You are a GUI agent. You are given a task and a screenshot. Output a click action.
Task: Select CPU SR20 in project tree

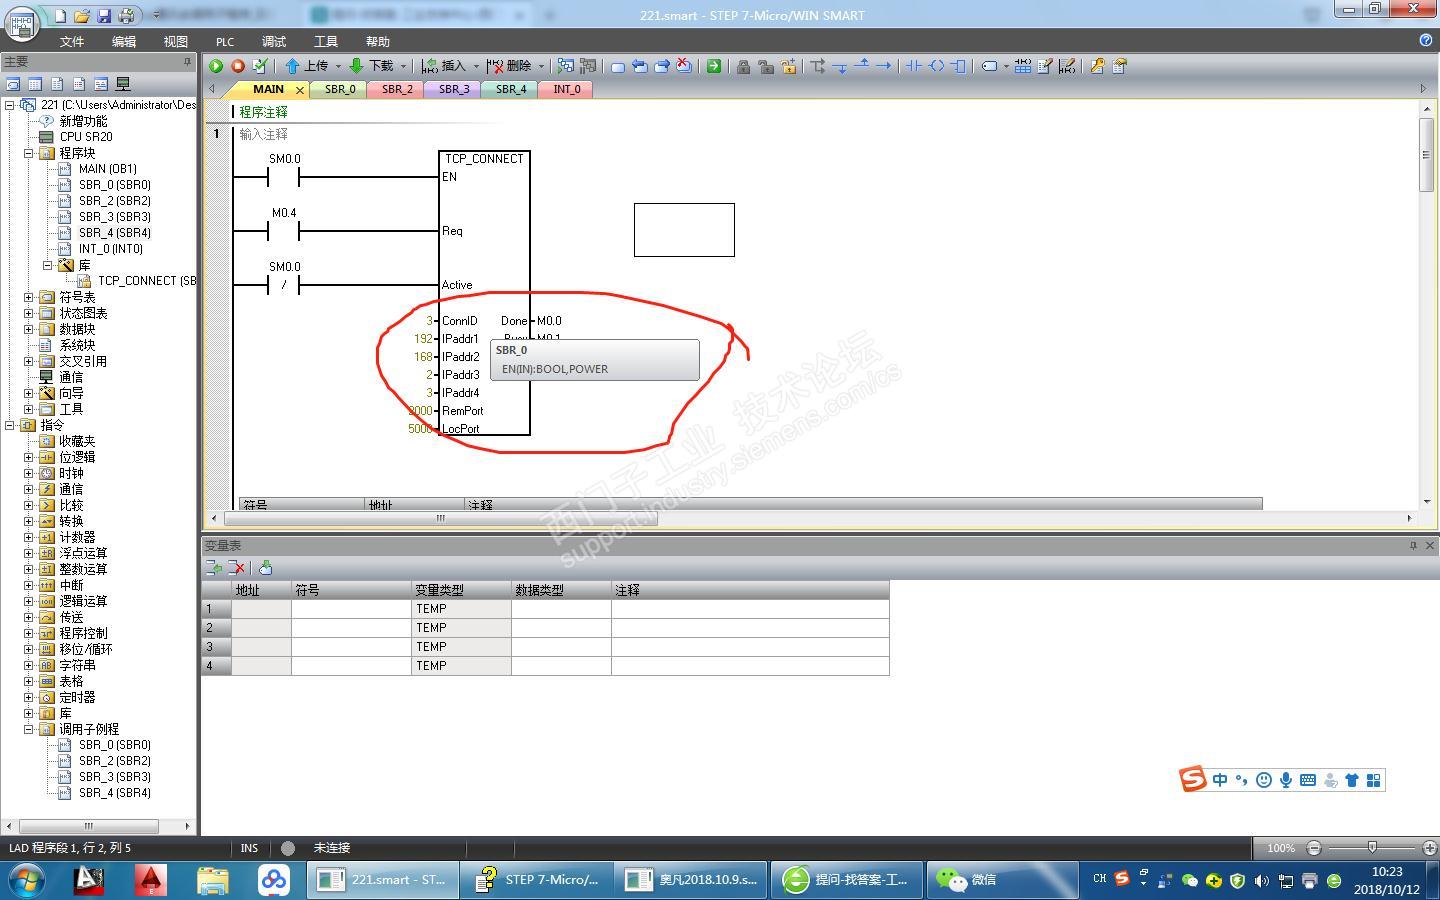tap(86, 137)
